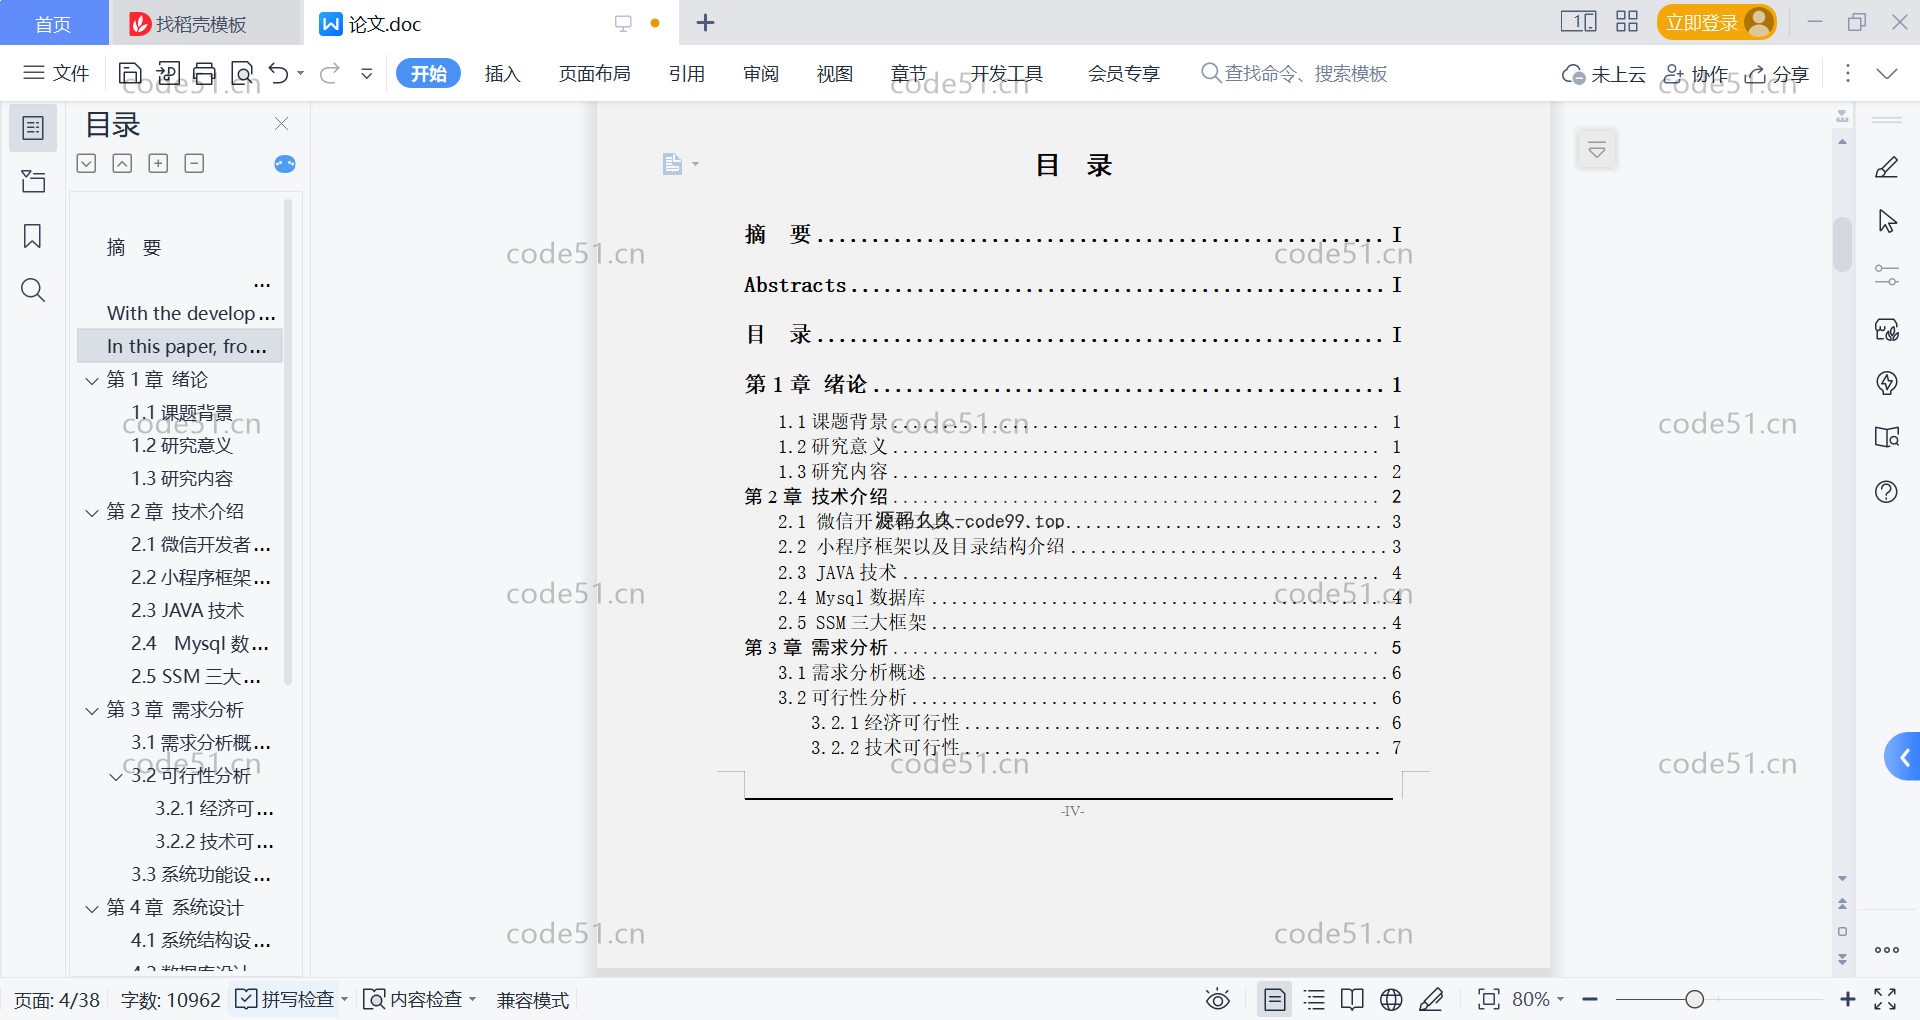Switch to the 视图 tab
The height and width of the screenshot is (1020, 1920).
pos(835,73)
